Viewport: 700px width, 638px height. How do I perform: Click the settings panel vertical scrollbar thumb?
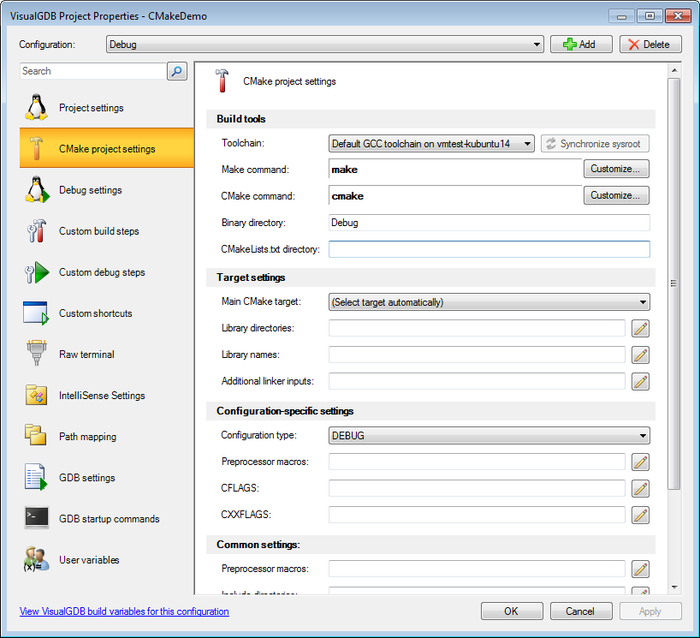(674, 284)
